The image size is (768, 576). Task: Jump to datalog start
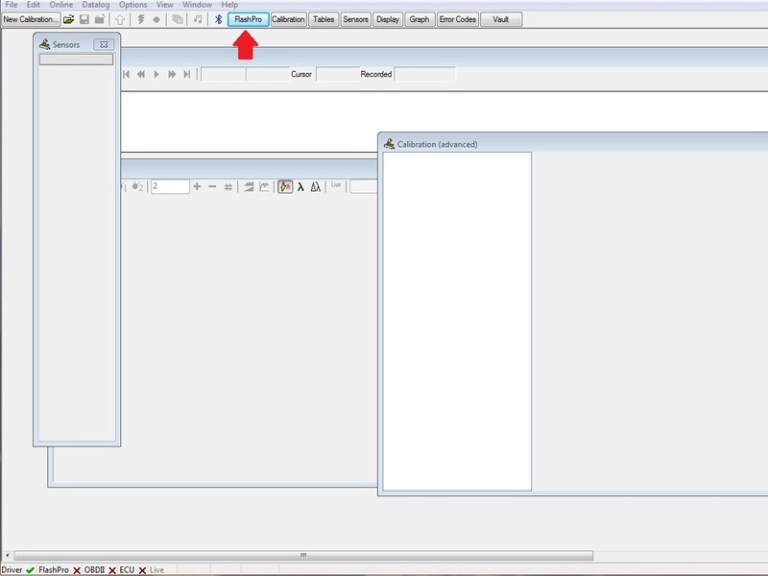126,74
